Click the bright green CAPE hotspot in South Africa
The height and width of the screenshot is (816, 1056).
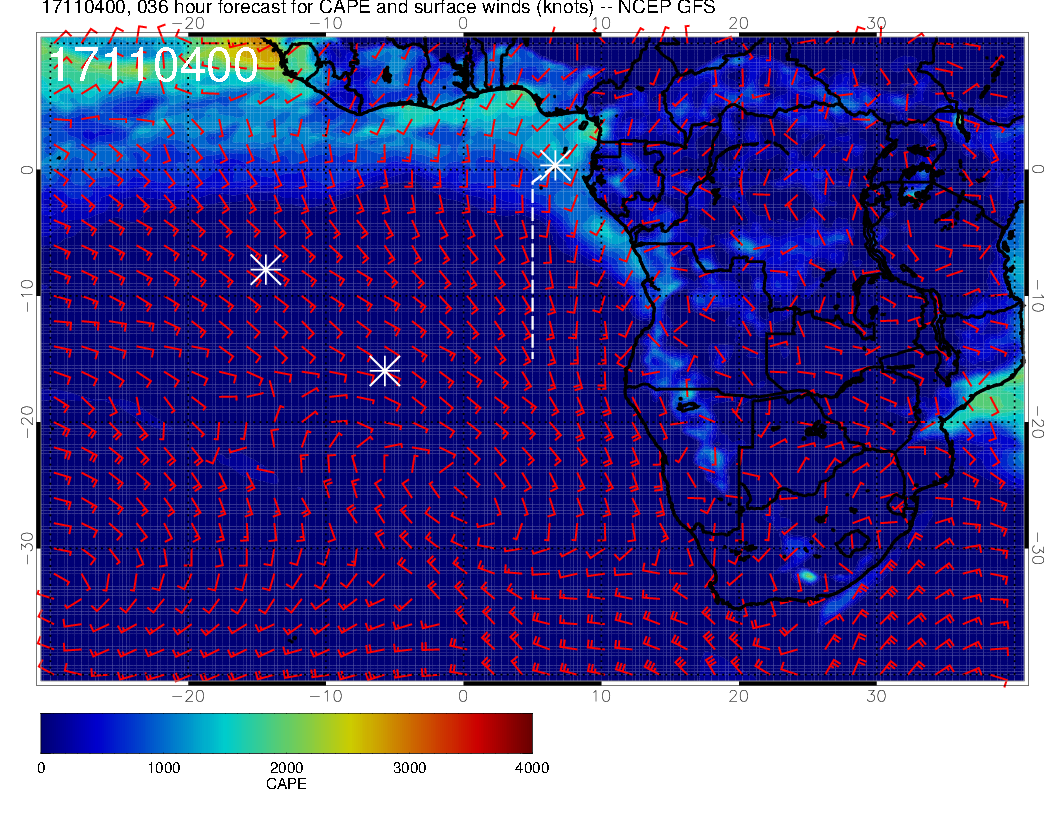(808, 576)
